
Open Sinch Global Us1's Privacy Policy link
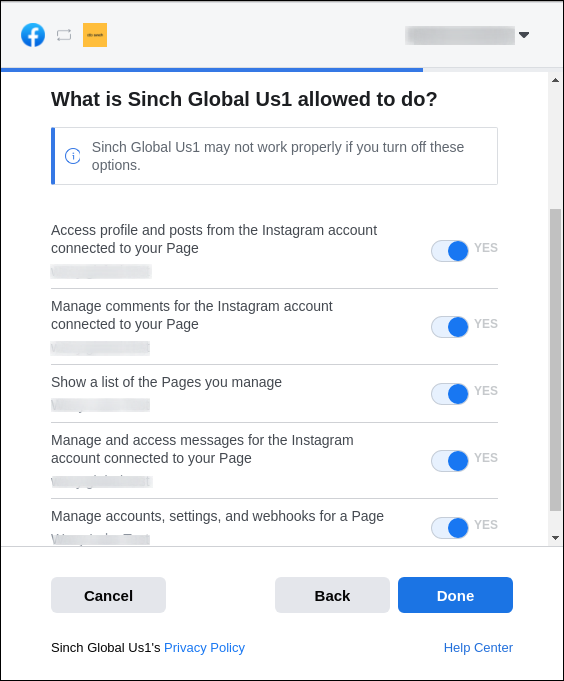point(204,648)
